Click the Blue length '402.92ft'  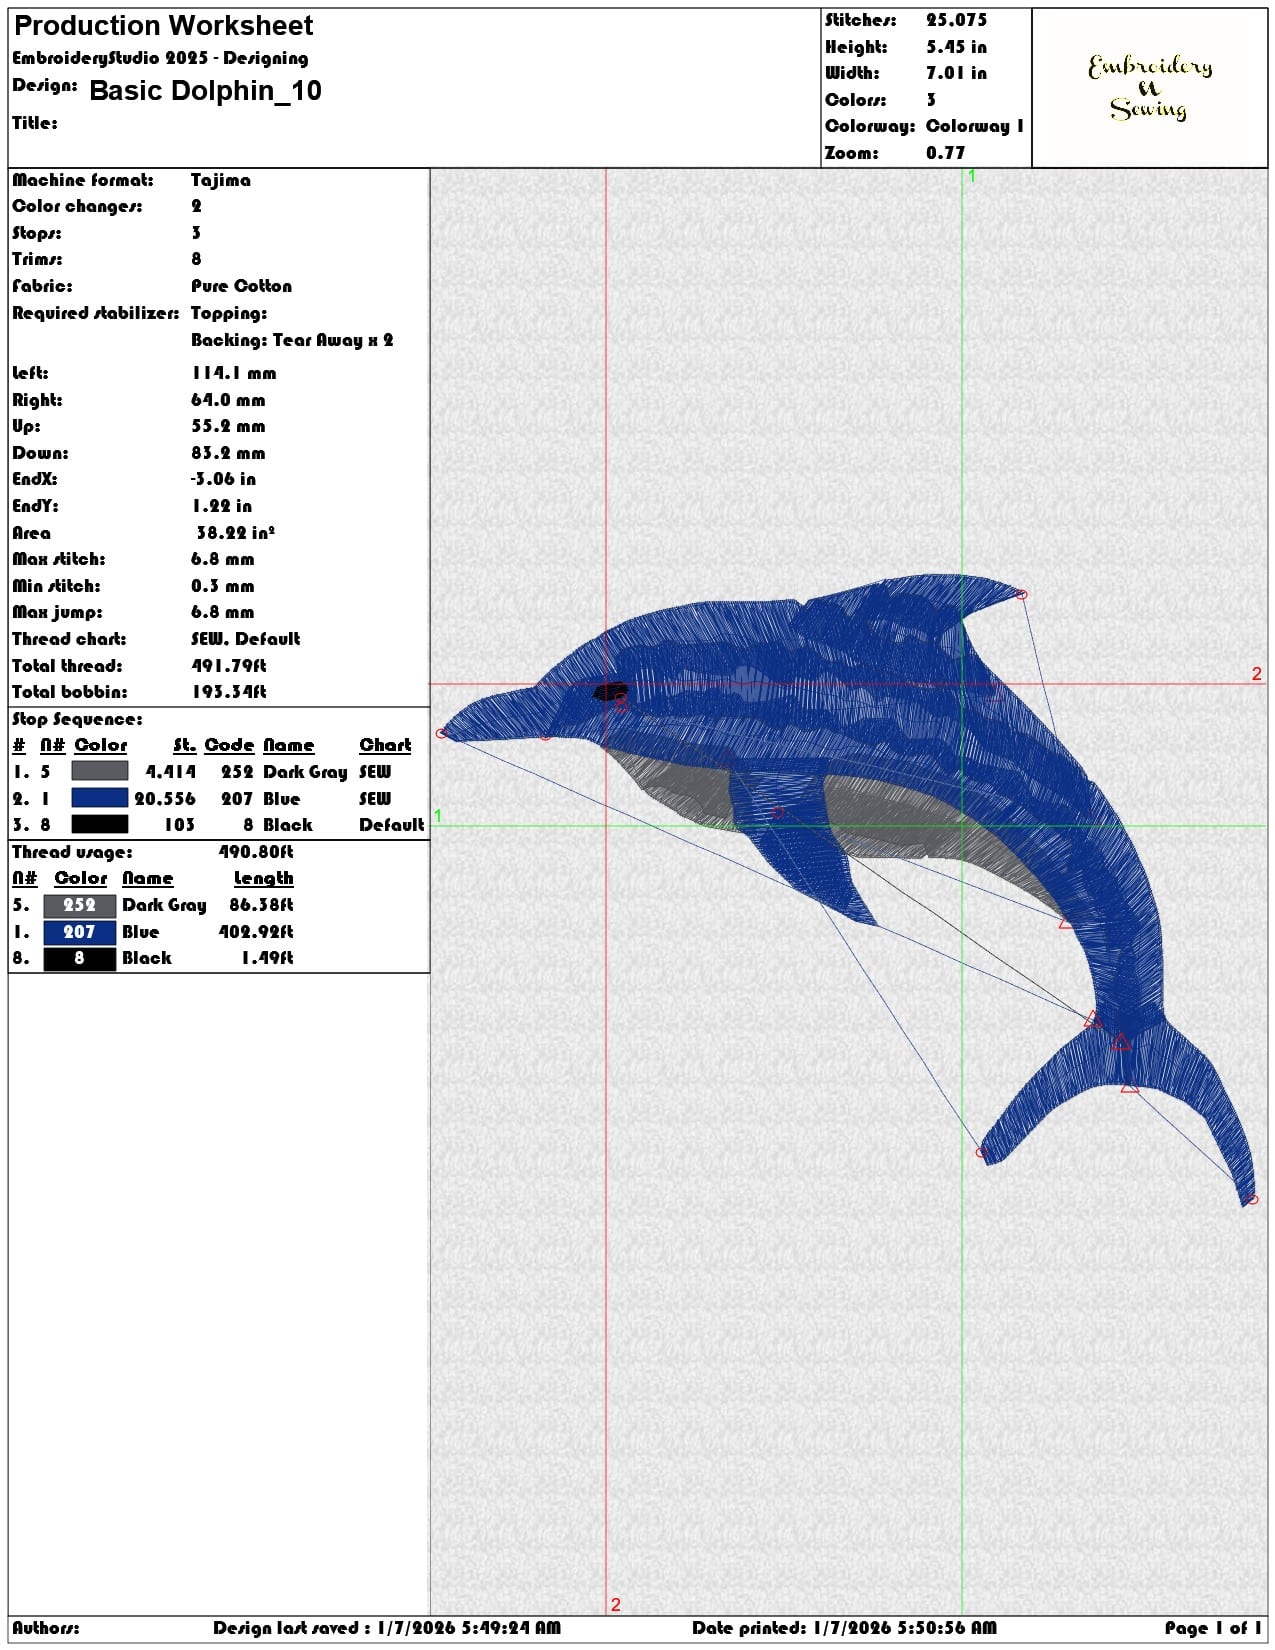256,932
